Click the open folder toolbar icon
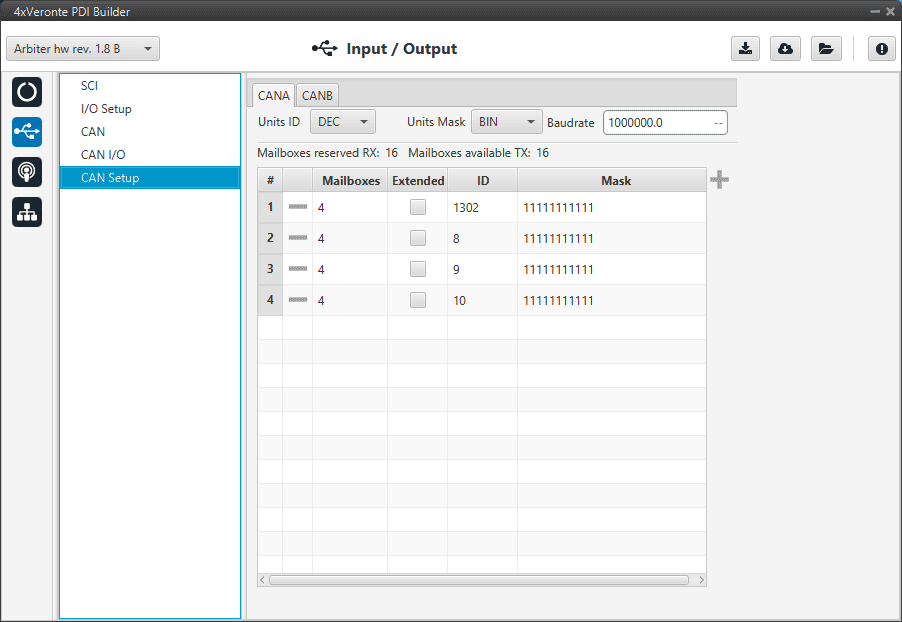This screenshot has height=622, width=902. (826, 49)
